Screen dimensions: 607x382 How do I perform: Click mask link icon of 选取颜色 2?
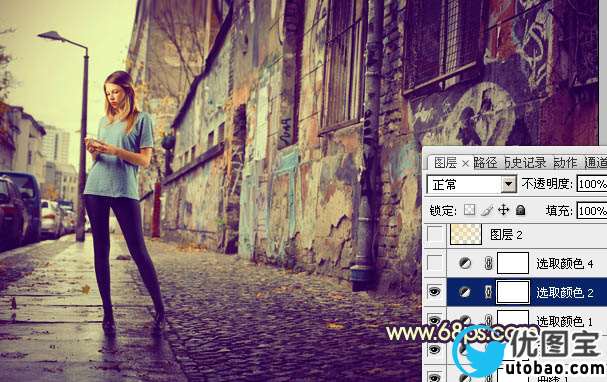[489, 293]
